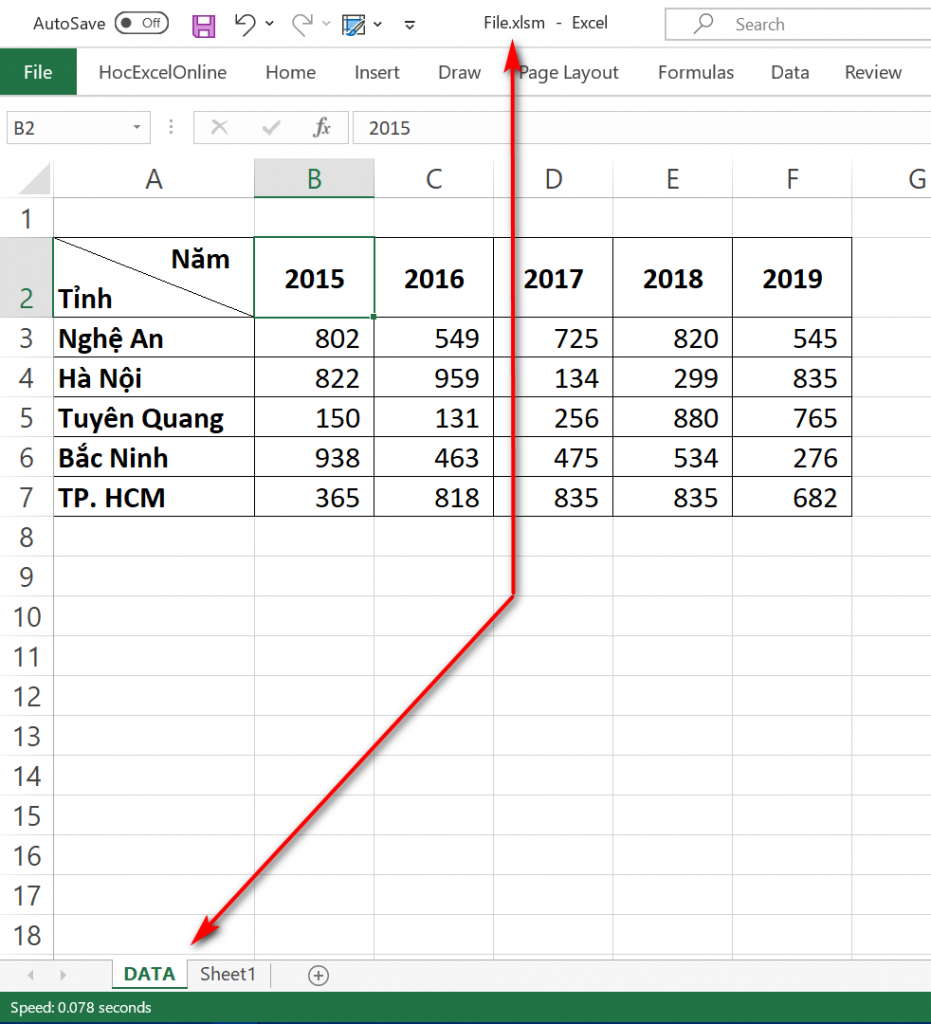Switch to the Formulas ribbon tab
The width and height of the screenshot is (931, 1024).
pyautogui.click(x=695, y=72)
